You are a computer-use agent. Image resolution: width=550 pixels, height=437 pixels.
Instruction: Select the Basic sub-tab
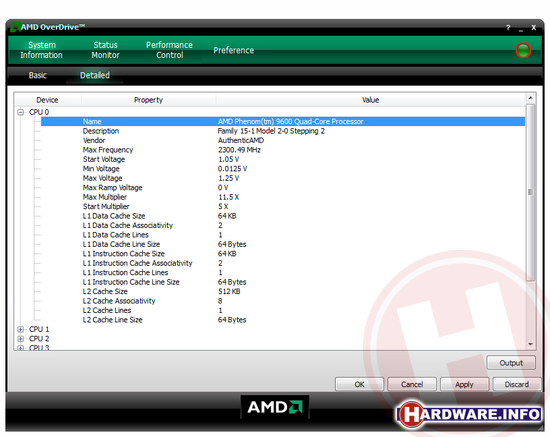[x=38, y=75]
